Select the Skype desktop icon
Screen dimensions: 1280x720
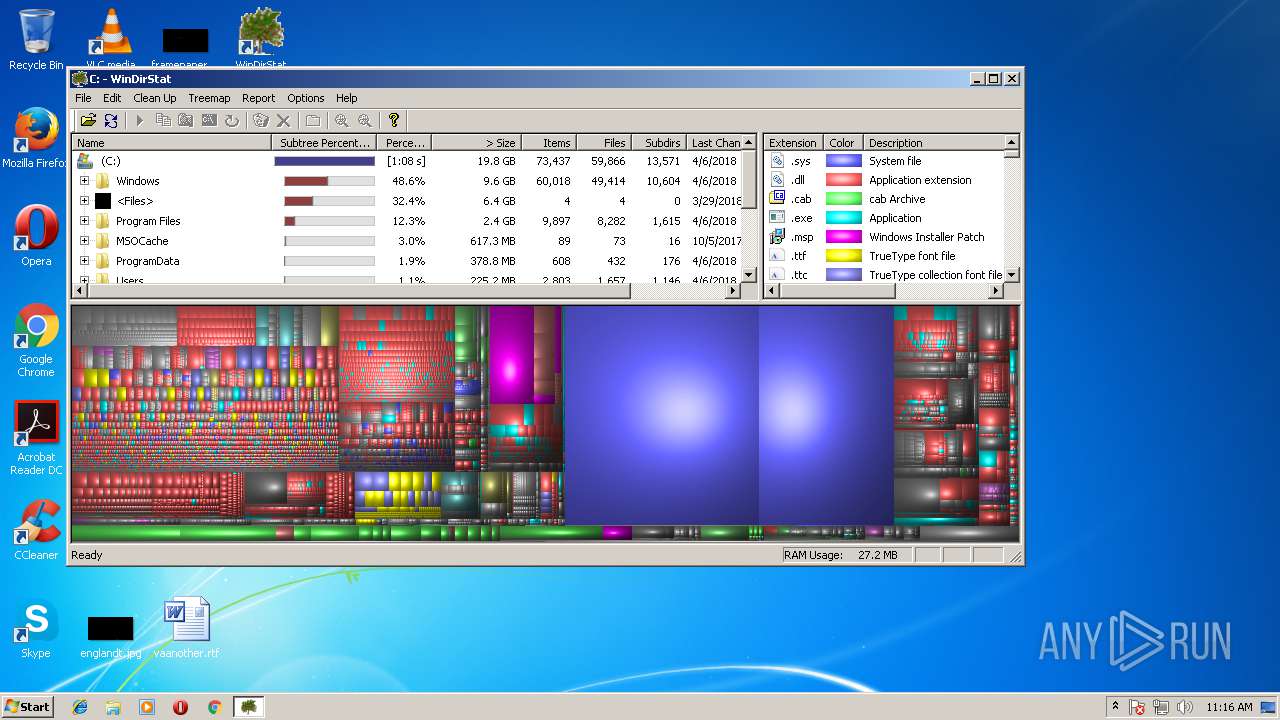[x=36, y=628]
